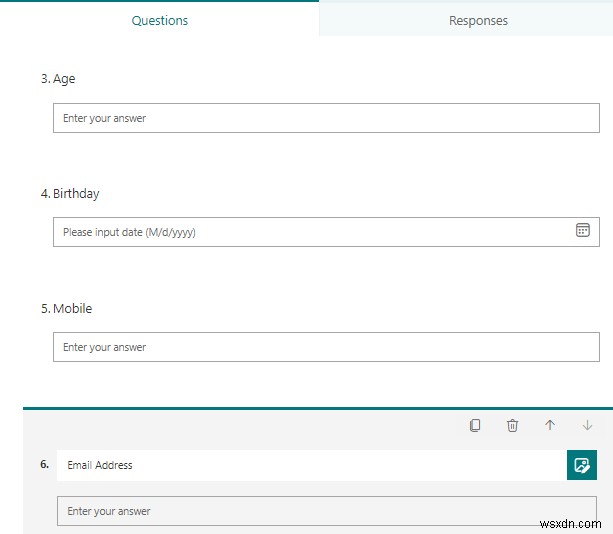This screenshot has height=534, width=613.
Task: Click the blank gray space left of the copy icon
Action: point(250,425)
